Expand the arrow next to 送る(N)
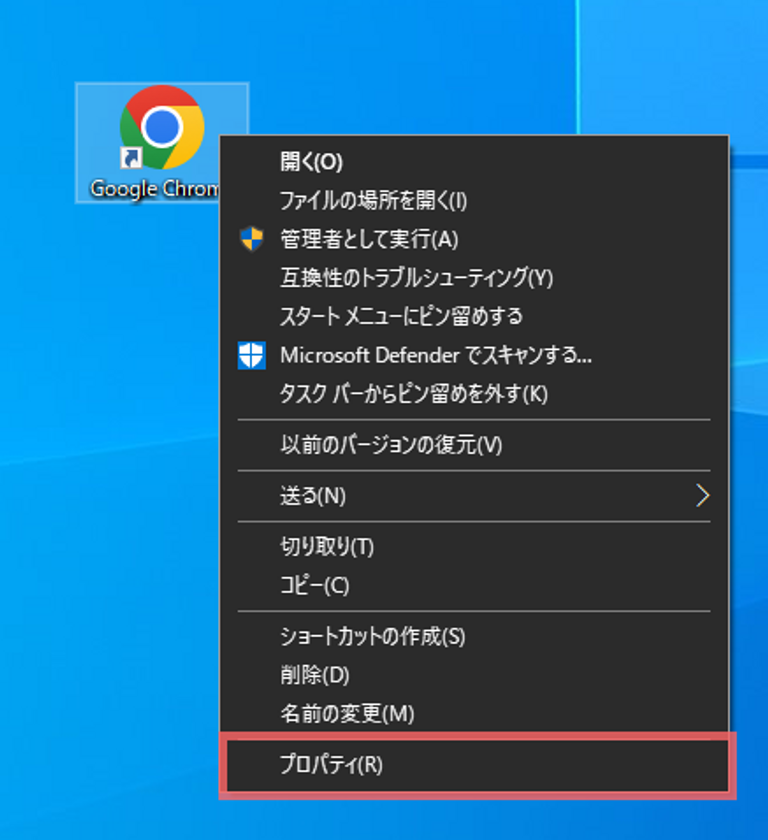 tap(703, 496)
